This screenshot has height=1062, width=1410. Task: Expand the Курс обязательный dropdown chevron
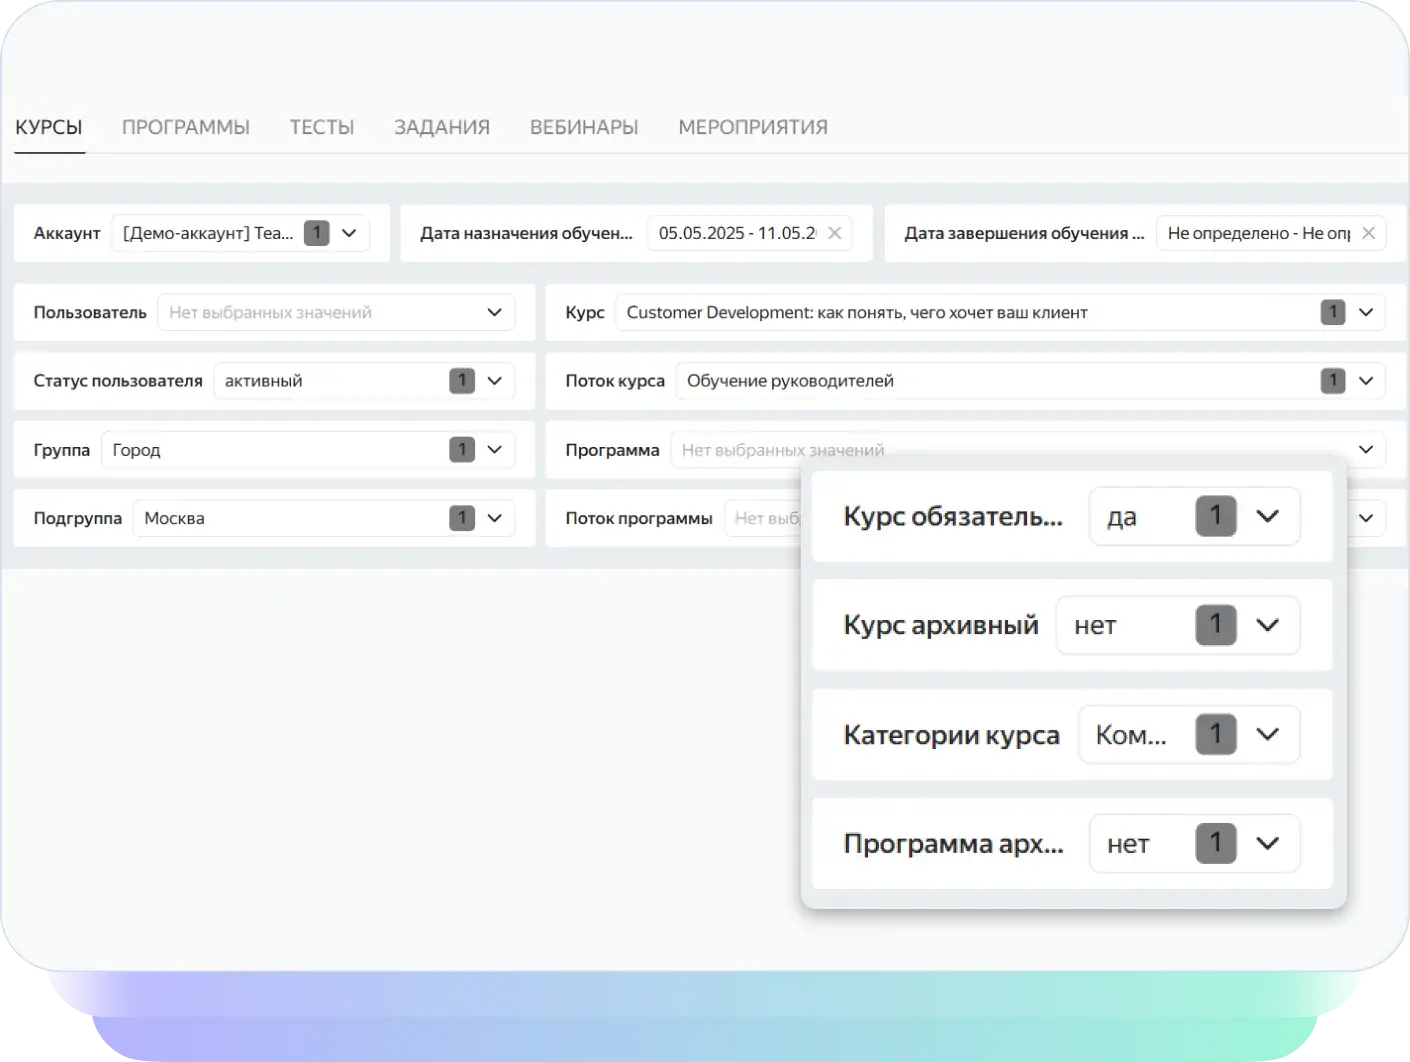pyautogui.click(x=1267, y=516)
